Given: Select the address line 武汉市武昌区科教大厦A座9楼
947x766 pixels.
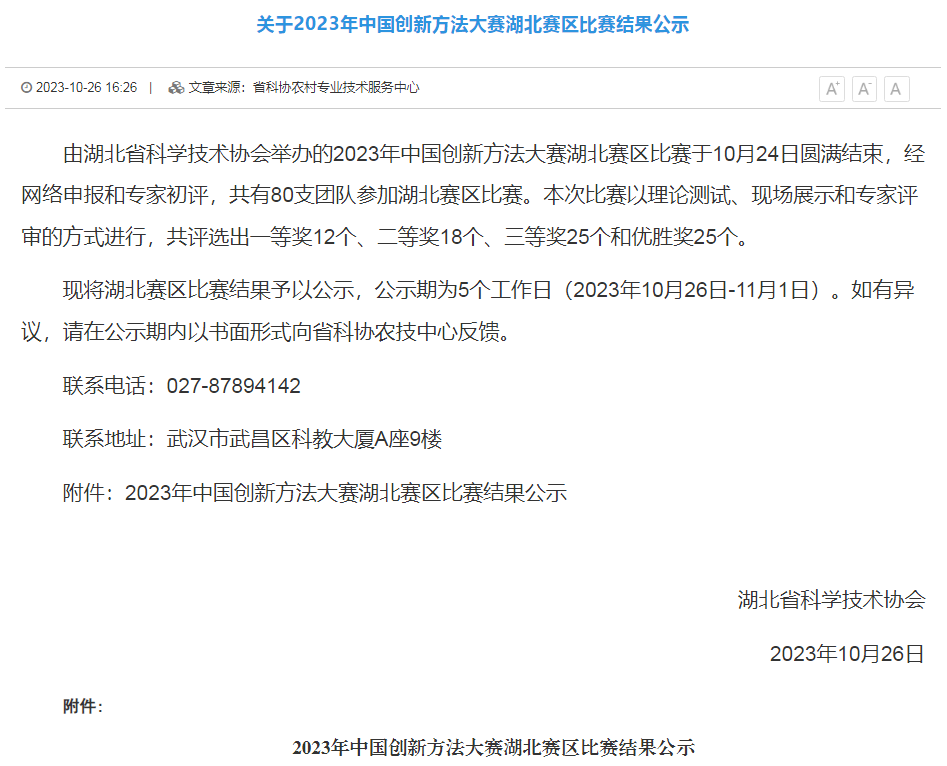Looking at the screenshot, I should tap(304, 439).
